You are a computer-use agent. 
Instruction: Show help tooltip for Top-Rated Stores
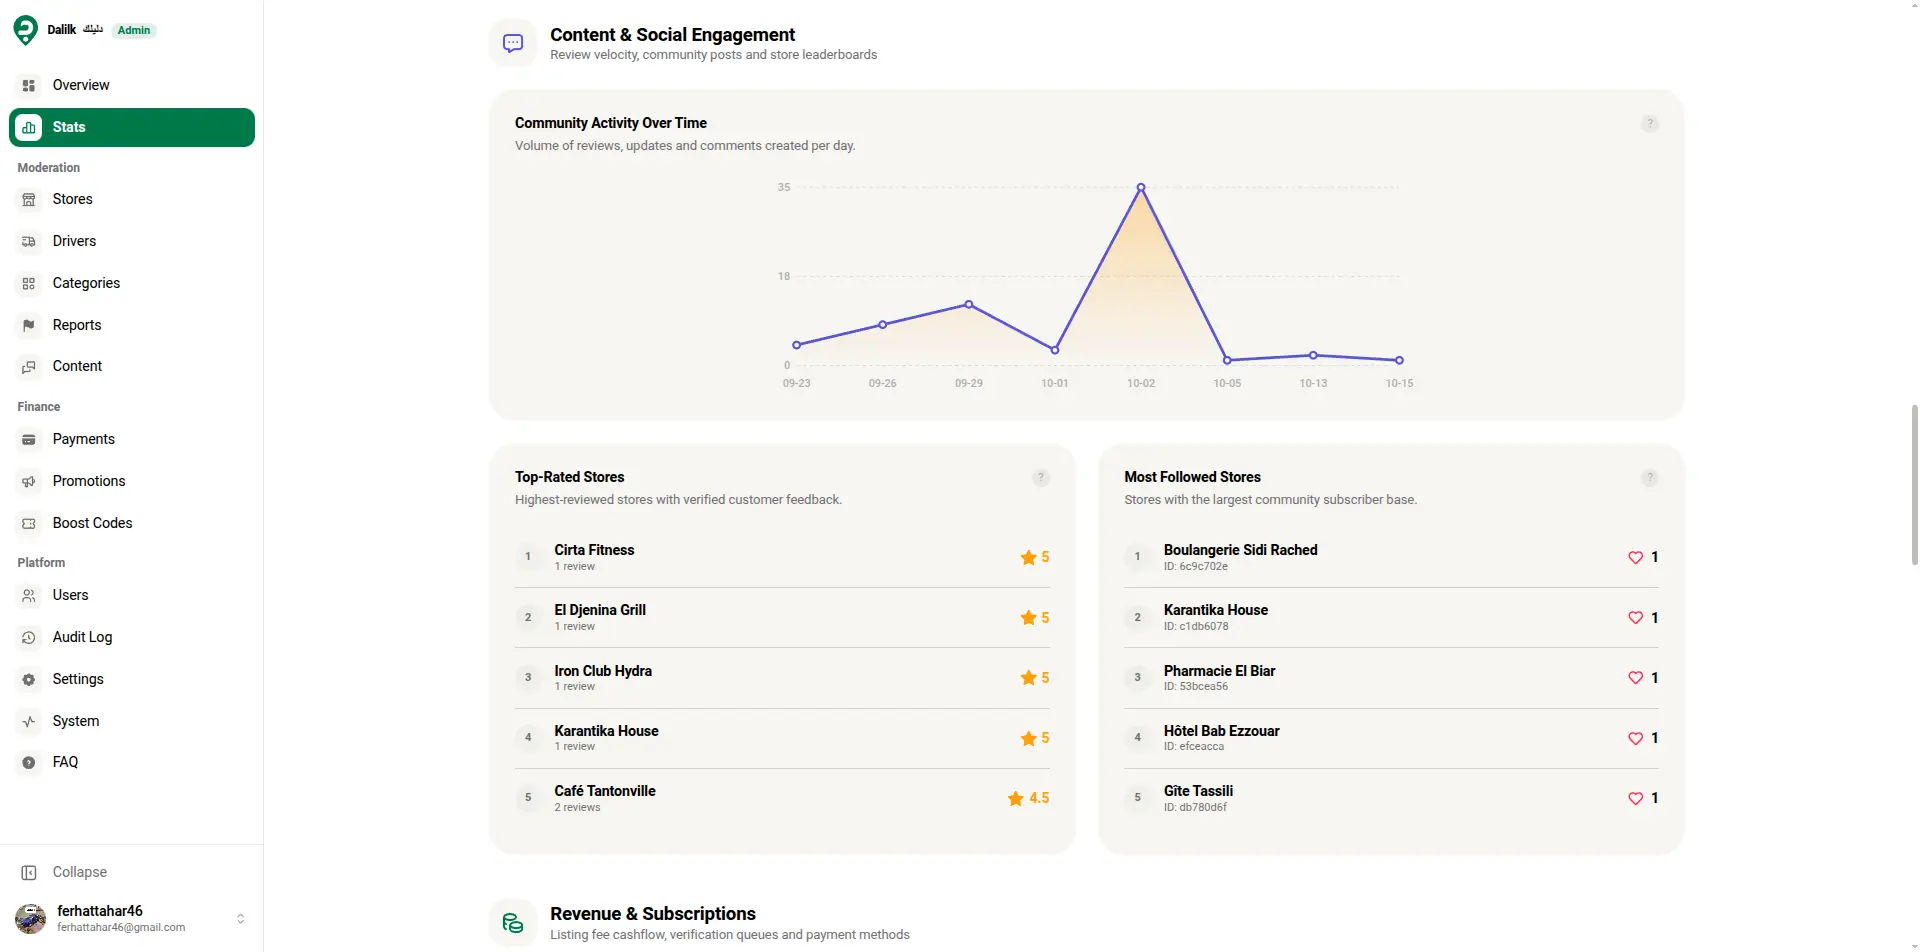point(1041,478)
